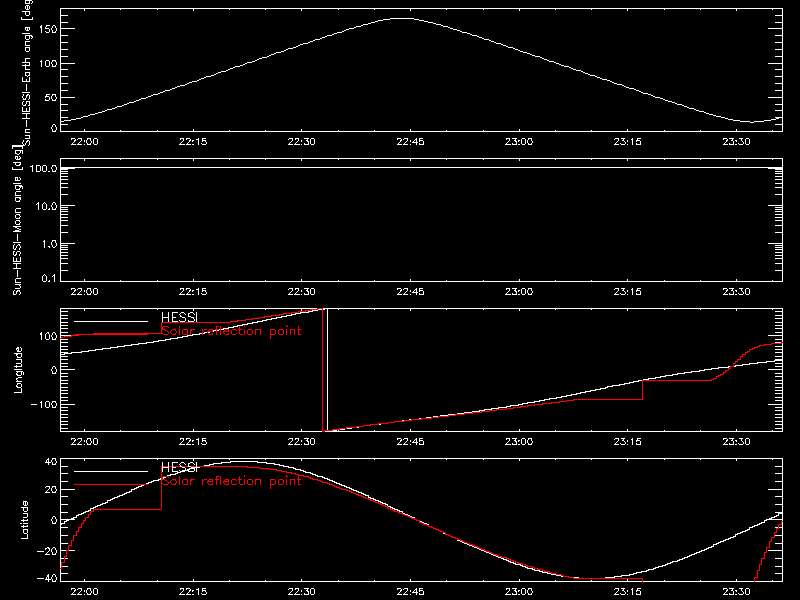The image size is (800, 600).
Task: Click the peak of the Earth angle curve
Action: pyautogui.click(x=403, y=18)
